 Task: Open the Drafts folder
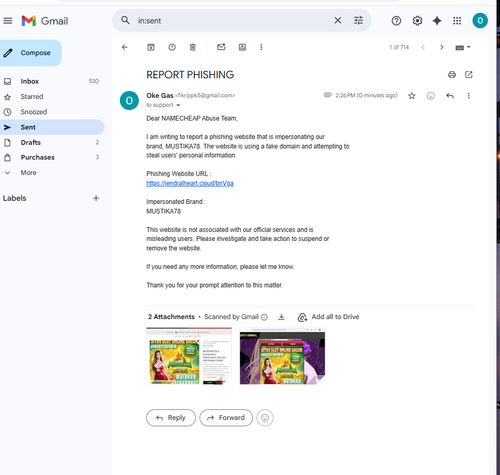click(52, 143)
